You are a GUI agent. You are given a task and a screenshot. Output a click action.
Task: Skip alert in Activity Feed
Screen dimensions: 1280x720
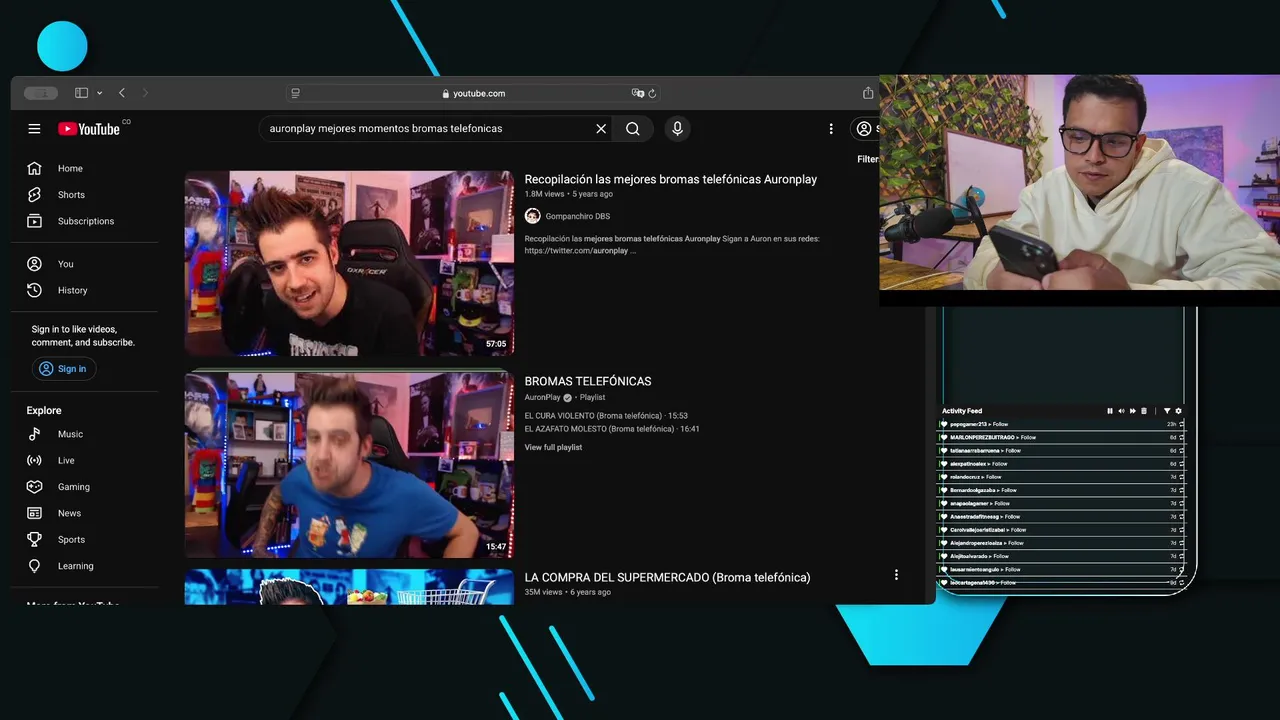pos(1132,411)
